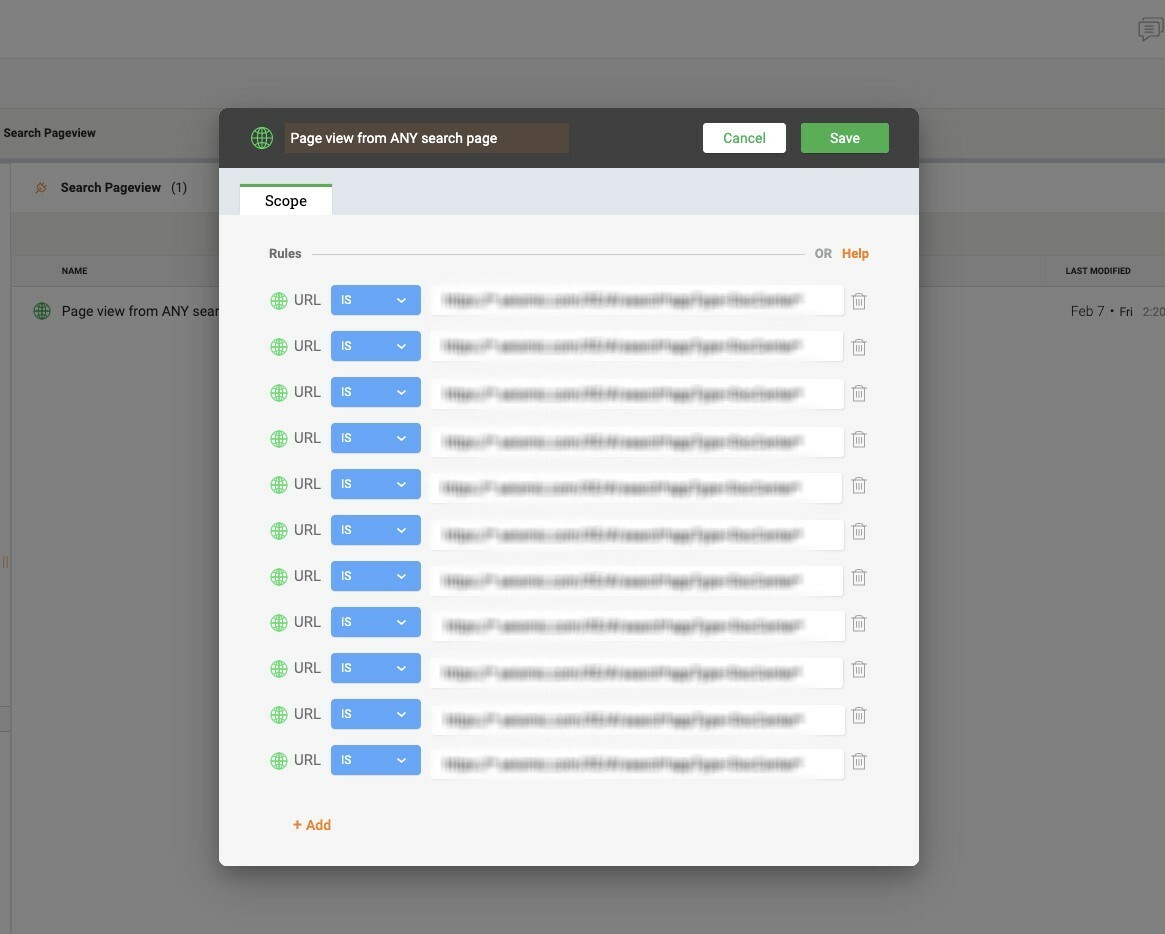The height and width of the screenshot is (934, 1165).
Task: Open the Help link next to OR
Action: (x=855, y=253)
